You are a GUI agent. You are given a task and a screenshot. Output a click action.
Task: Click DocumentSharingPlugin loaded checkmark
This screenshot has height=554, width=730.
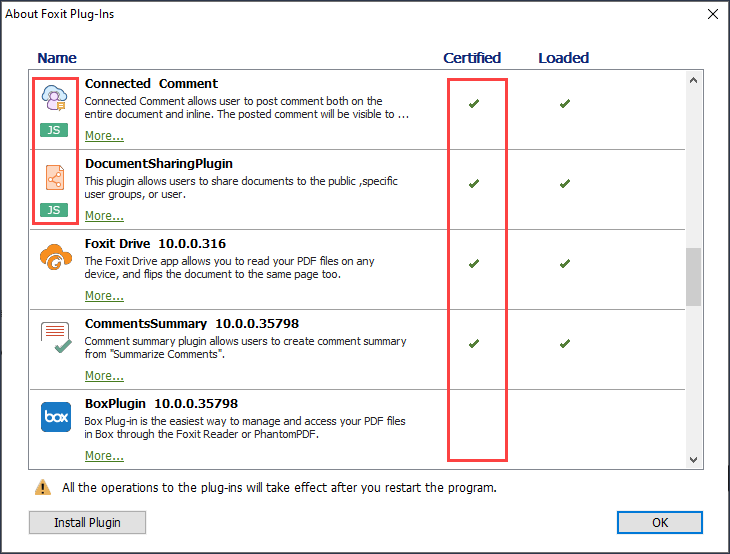[x=565, y=183]
